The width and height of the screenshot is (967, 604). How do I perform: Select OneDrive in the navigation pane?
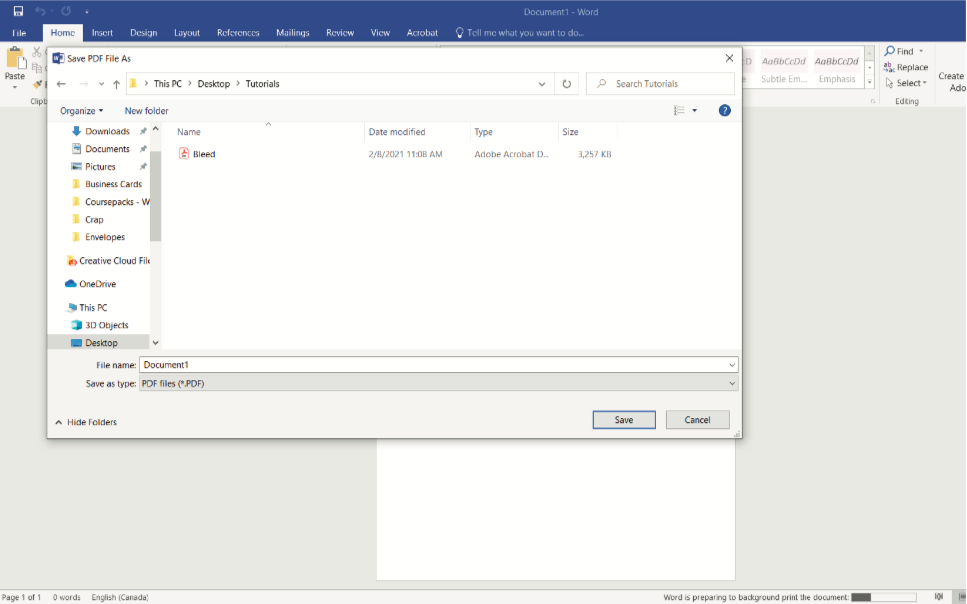97,284
